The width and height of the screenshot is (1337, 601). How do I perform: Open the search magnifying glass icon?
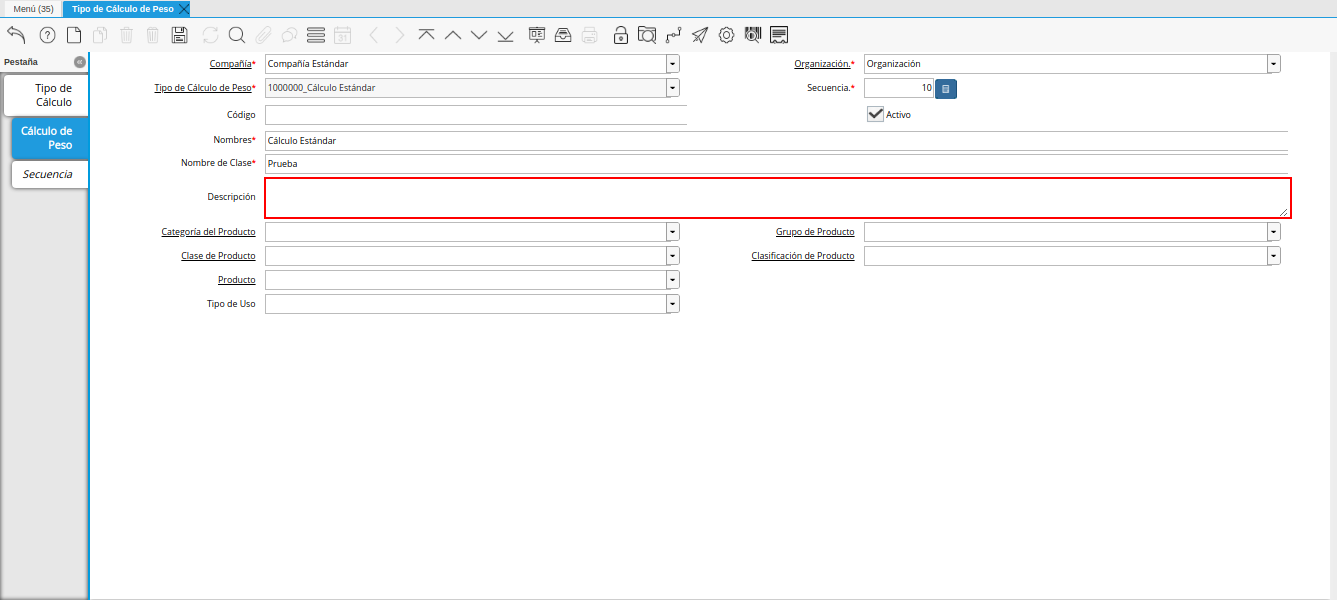point(237,35)
